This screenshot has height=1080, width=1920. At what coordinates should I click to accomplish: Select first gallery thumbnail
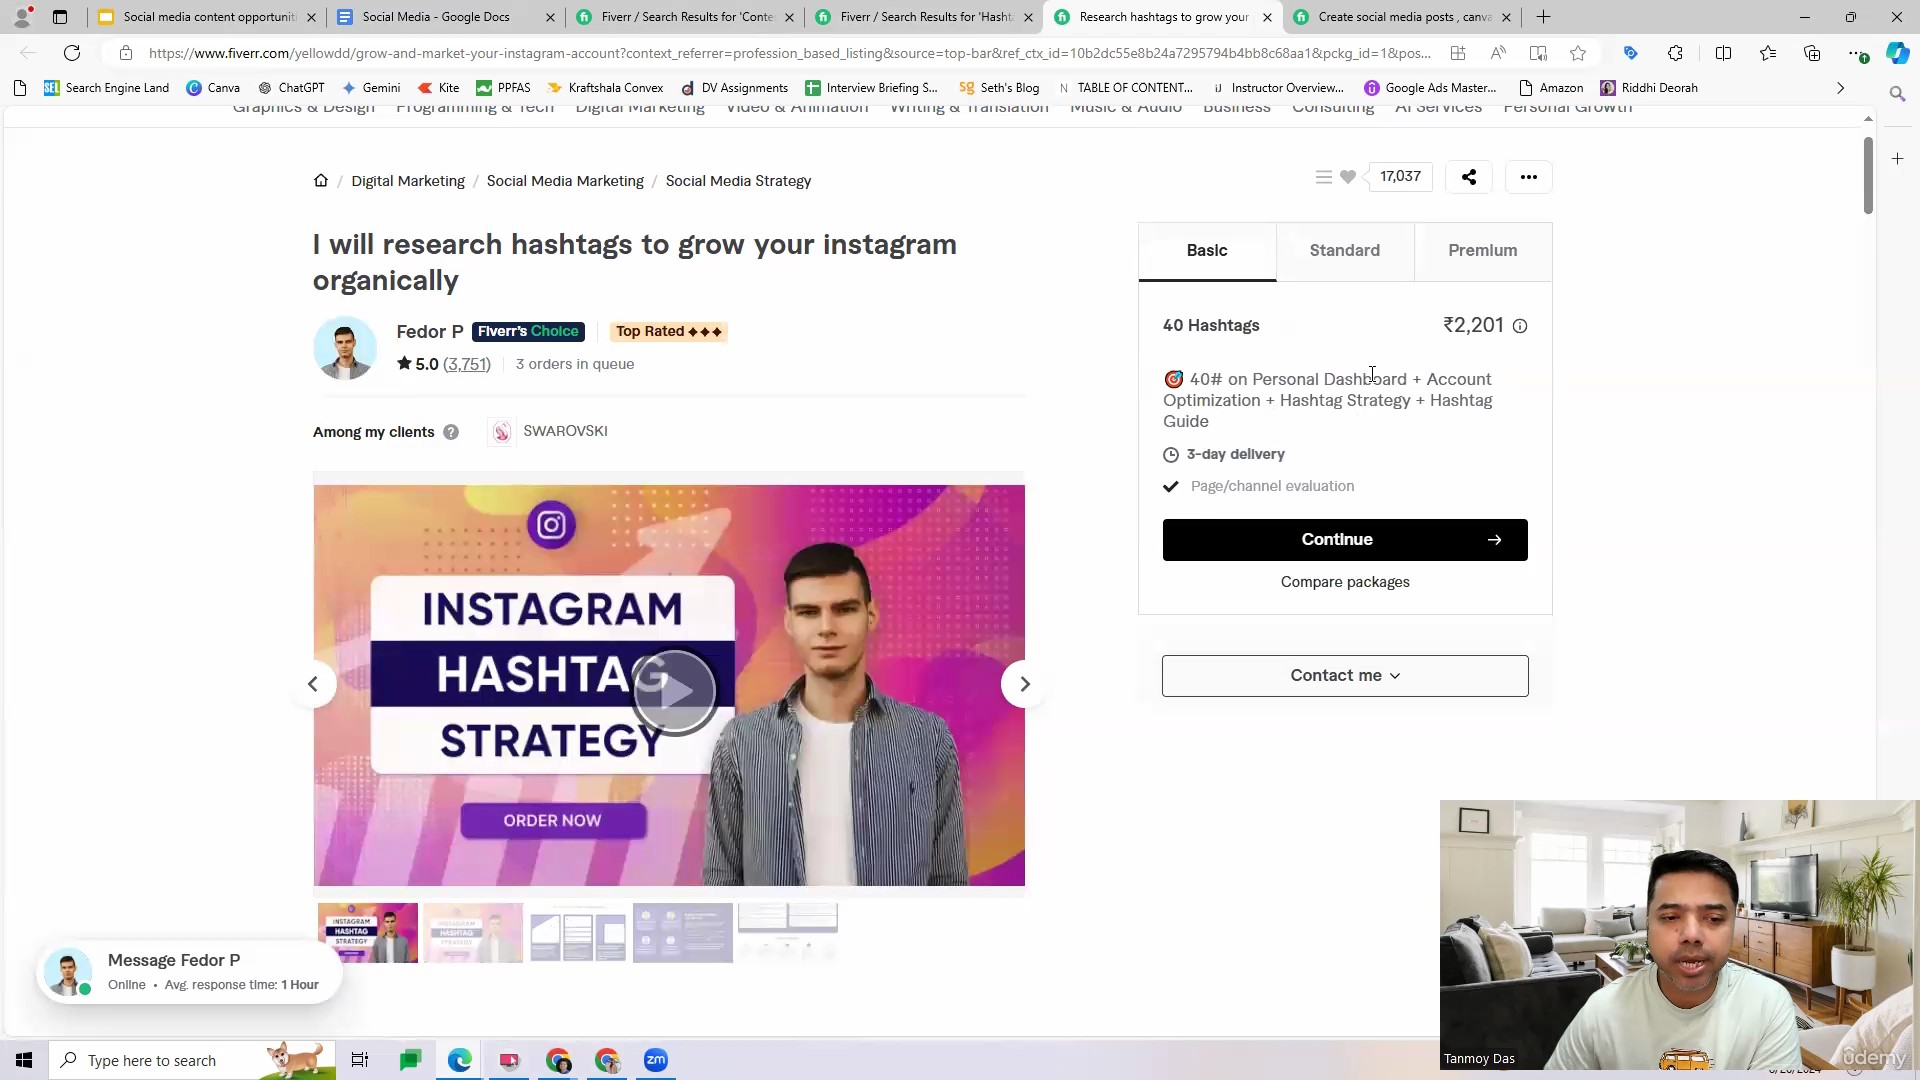(x=368, y=933)
